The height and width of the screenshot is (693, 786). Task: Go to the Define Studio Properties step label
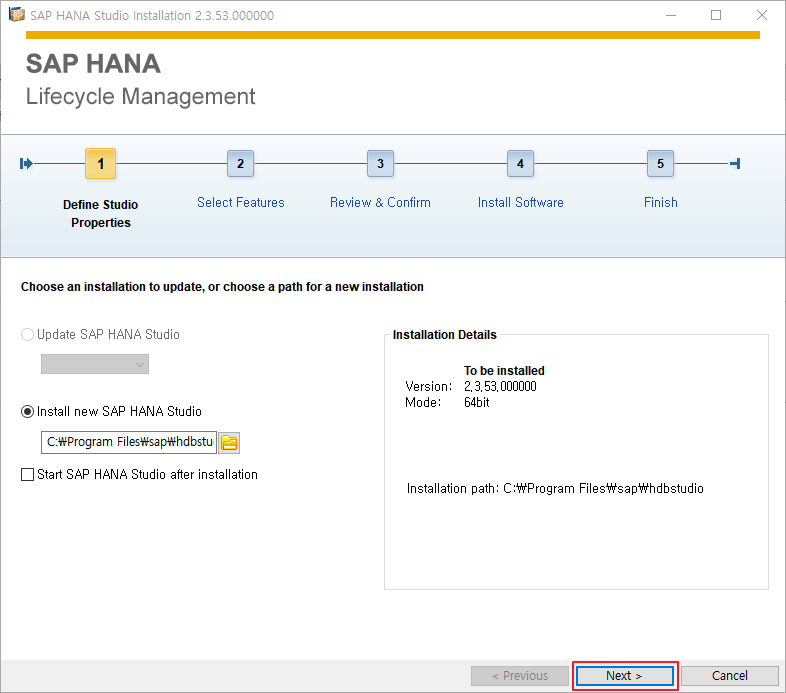click(100, 214)
